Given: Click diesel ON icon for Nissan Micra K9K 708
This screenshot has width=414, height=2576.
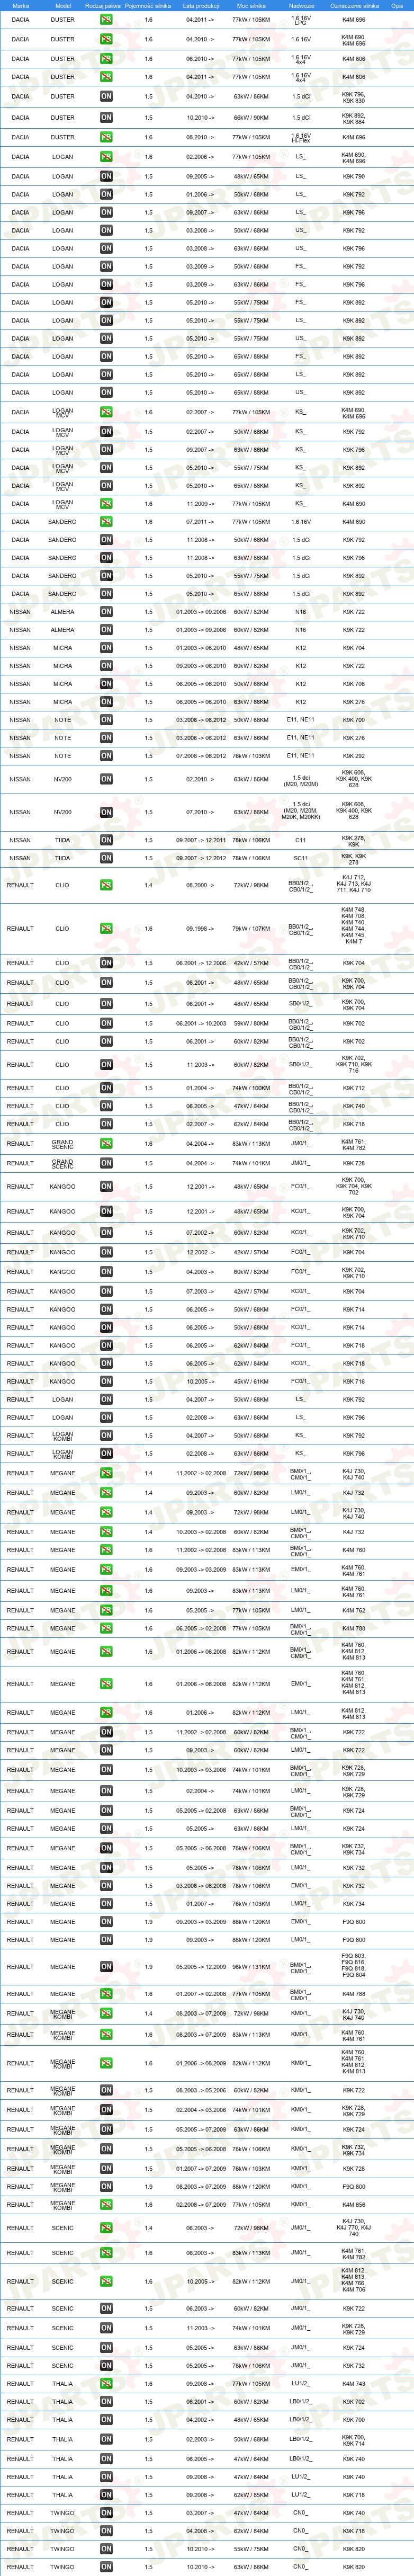Looking at the screenshot, I should click(106, 684).
